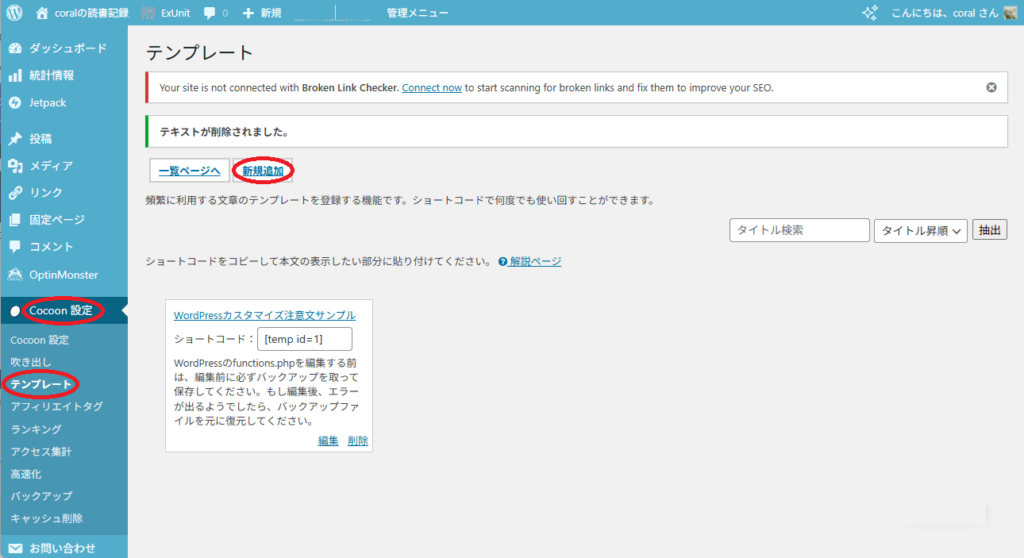Viewport: 1024px width, 558px height.
Task: Open the home icon for coralの読書記録
Action: click(x=42, y=13)
